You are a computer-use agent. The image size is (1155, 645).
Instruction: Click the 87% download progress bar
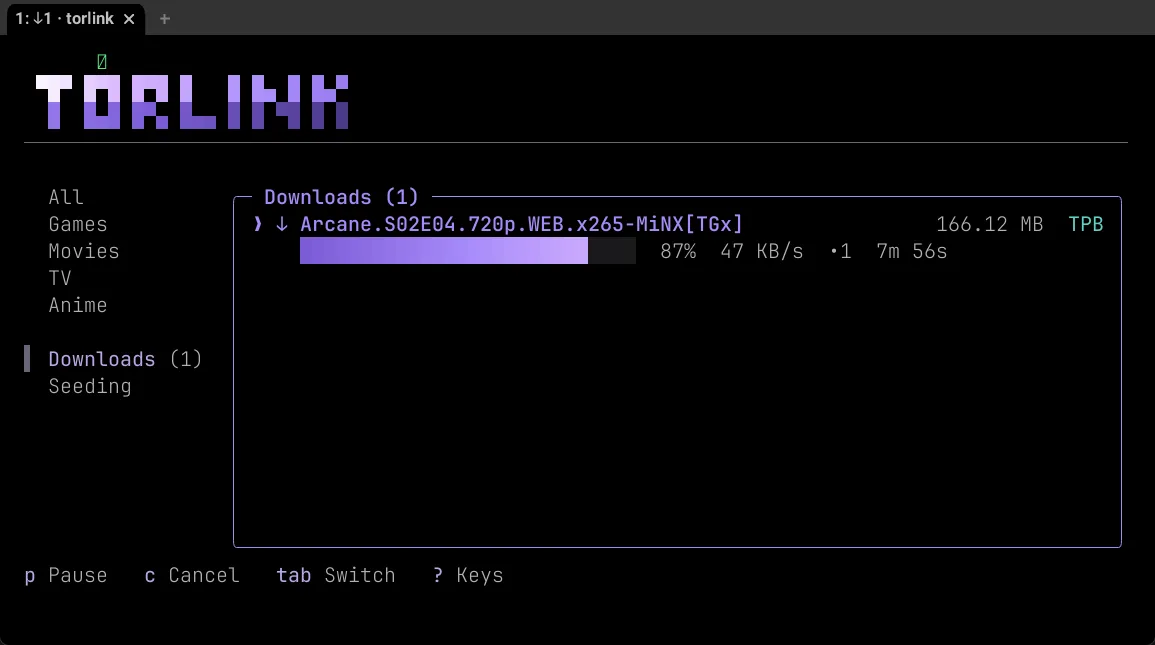click(468, 251)
